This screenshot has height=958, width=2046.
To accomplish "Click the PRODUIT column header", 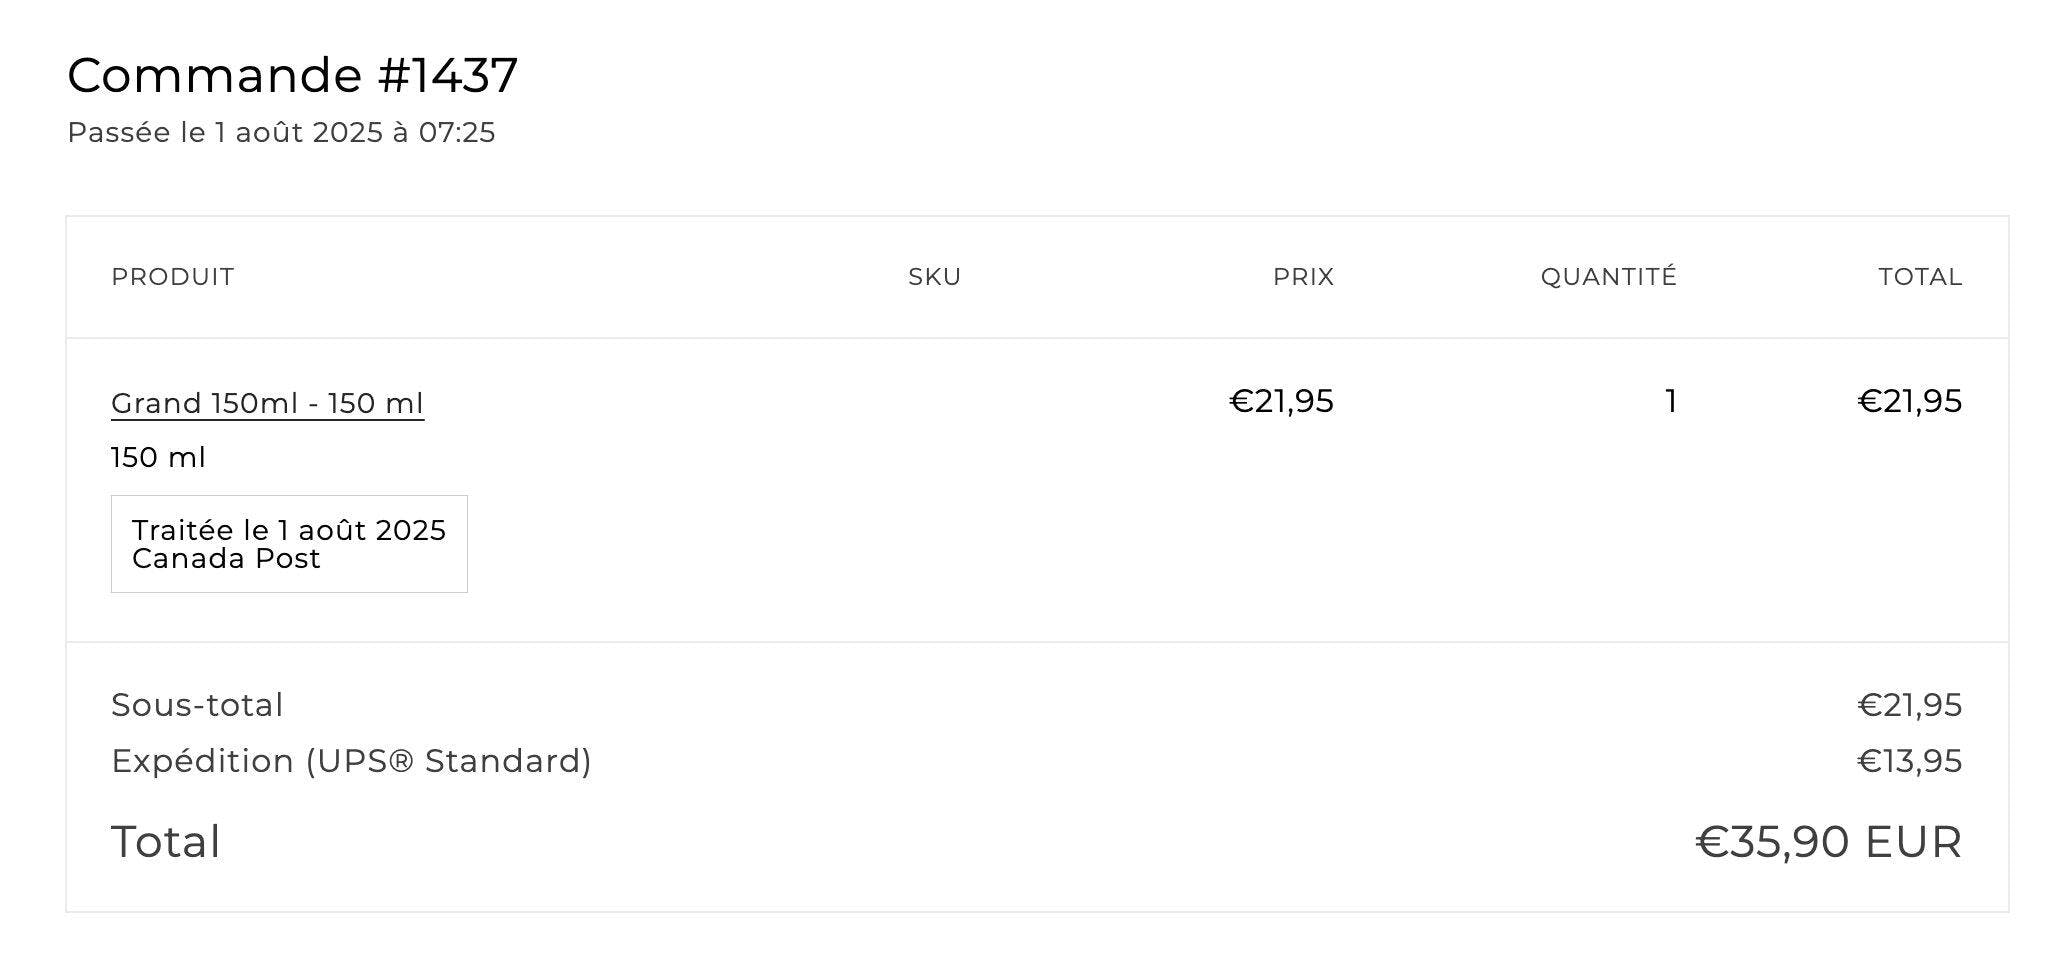I will (x=173, y=277).
